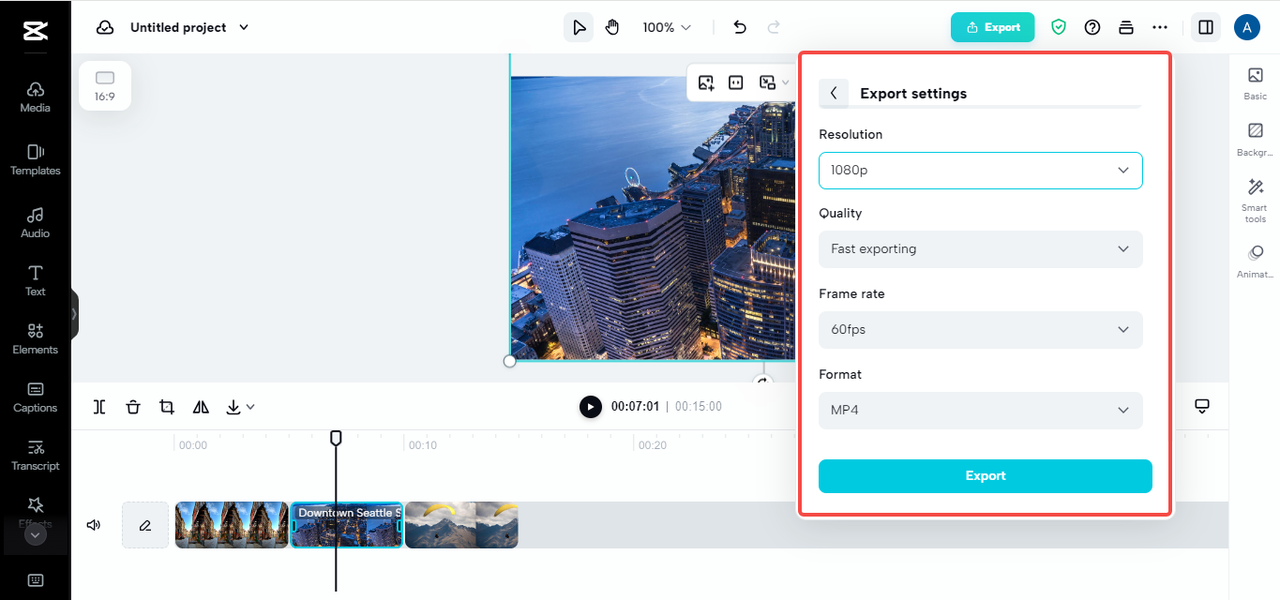Open the more options ellipsis menu
This screenshot has width=1280, height=600.
(1160, 28)
